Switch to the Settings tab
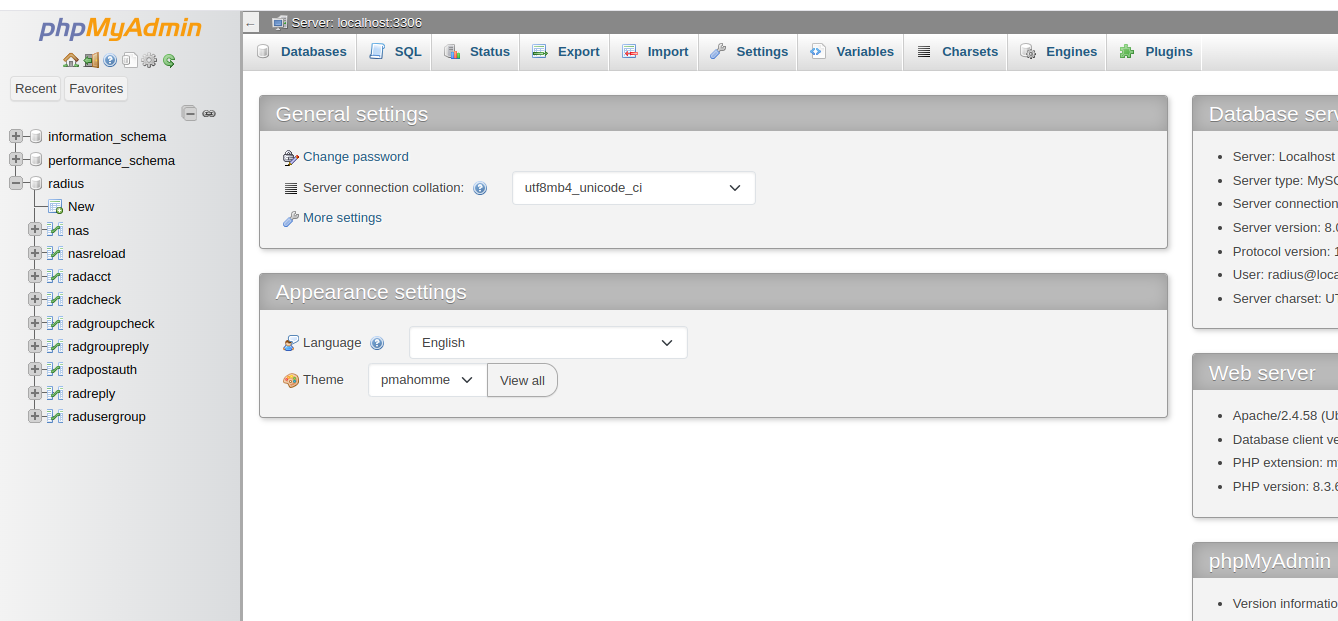 coord(748,52)
